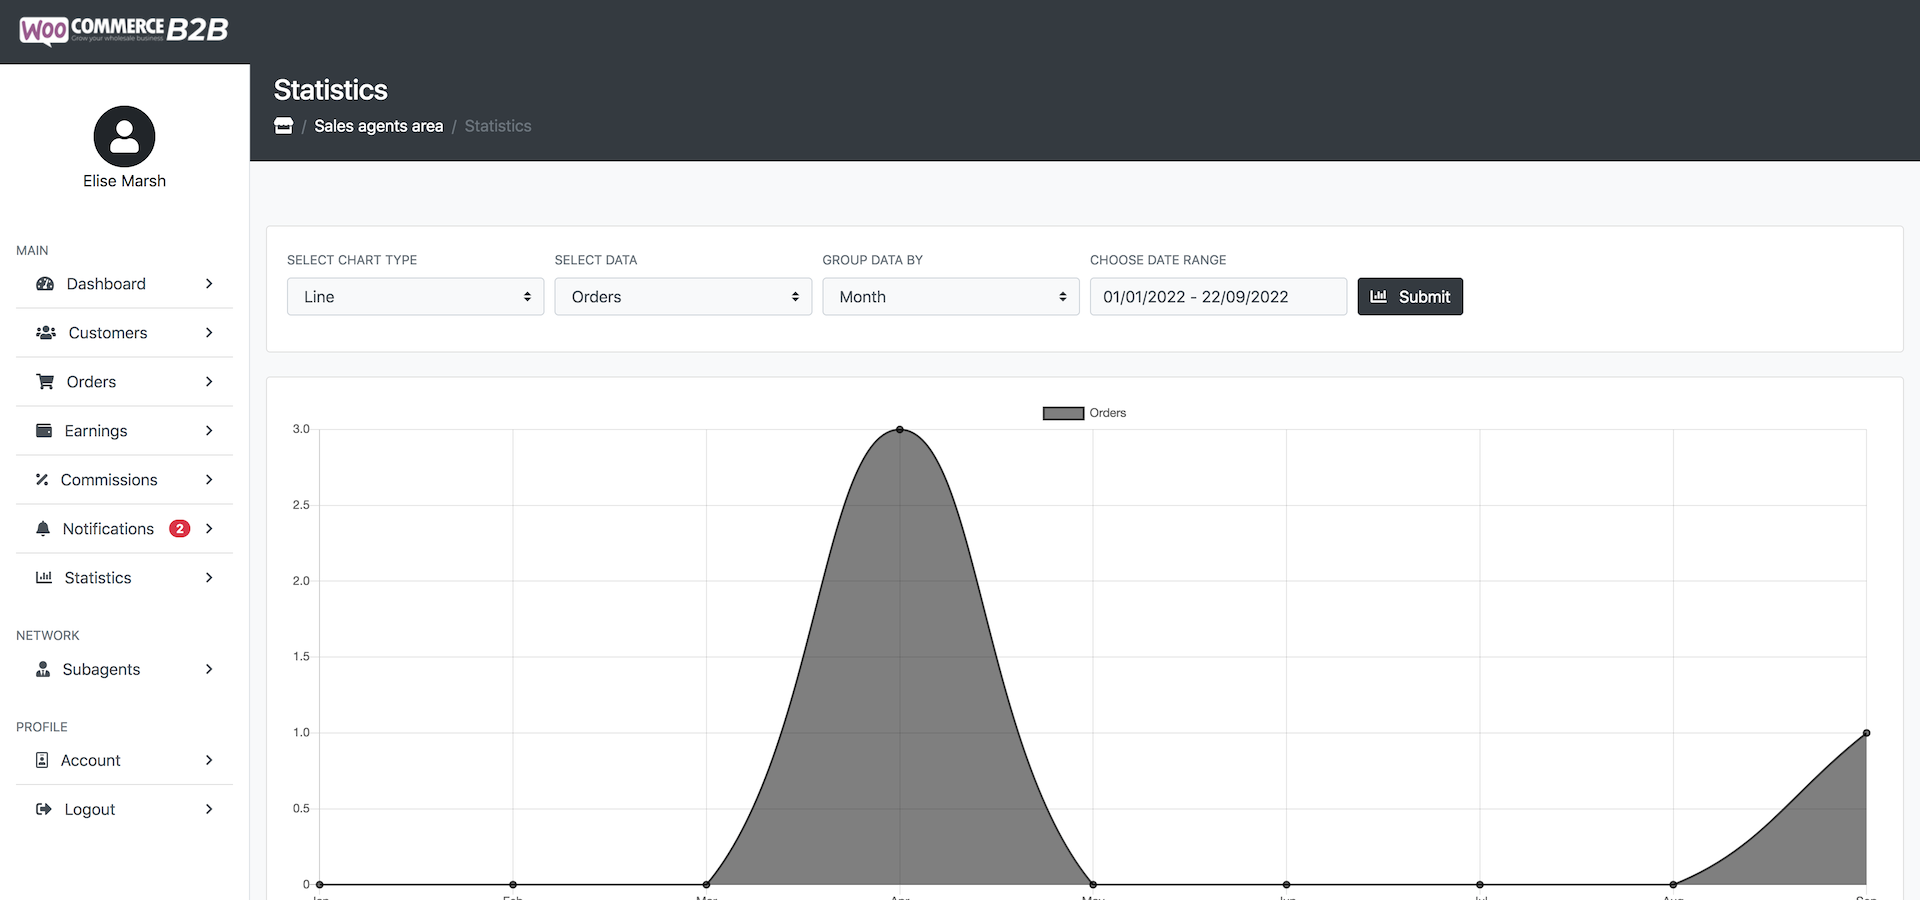Viewport: 1920px width, 900px height.
Task: Select the Statistics menu item
Action: pos(124,578)
